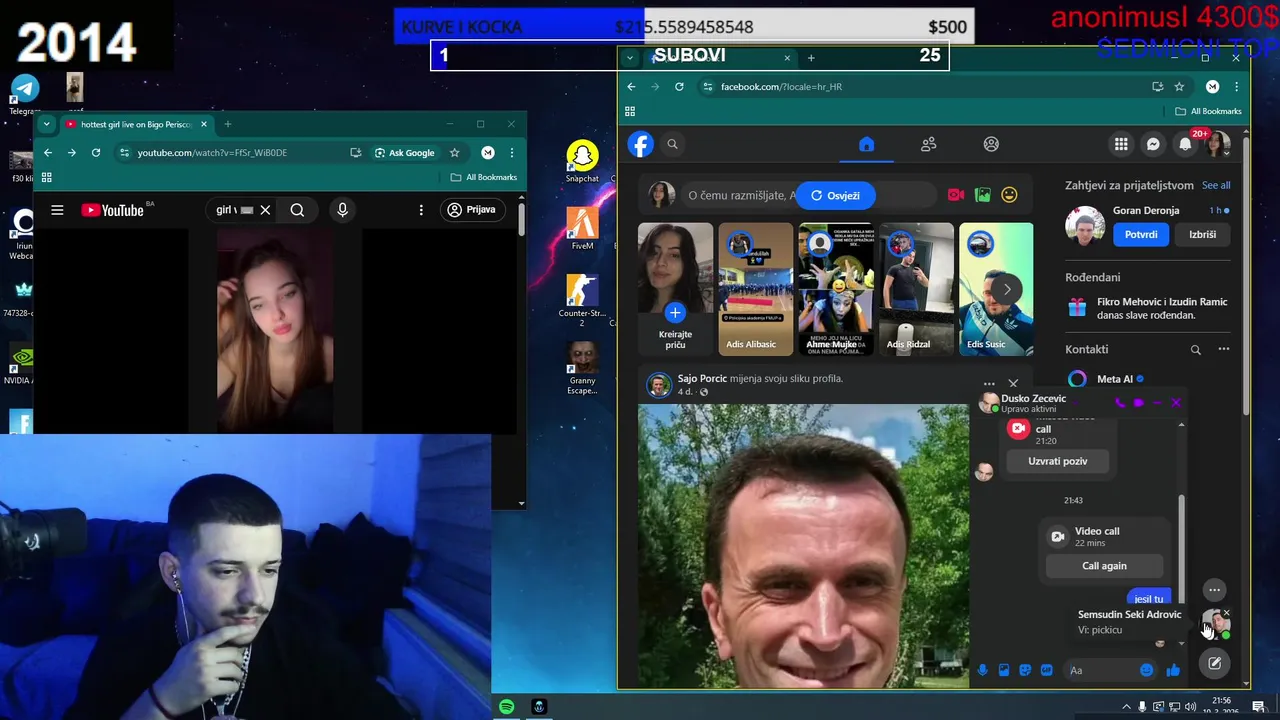Image resolution: width=1280 pixels, height=720 pixels.
Task: Open YouTube settings three-dot menu
Action: coord(421,210)
